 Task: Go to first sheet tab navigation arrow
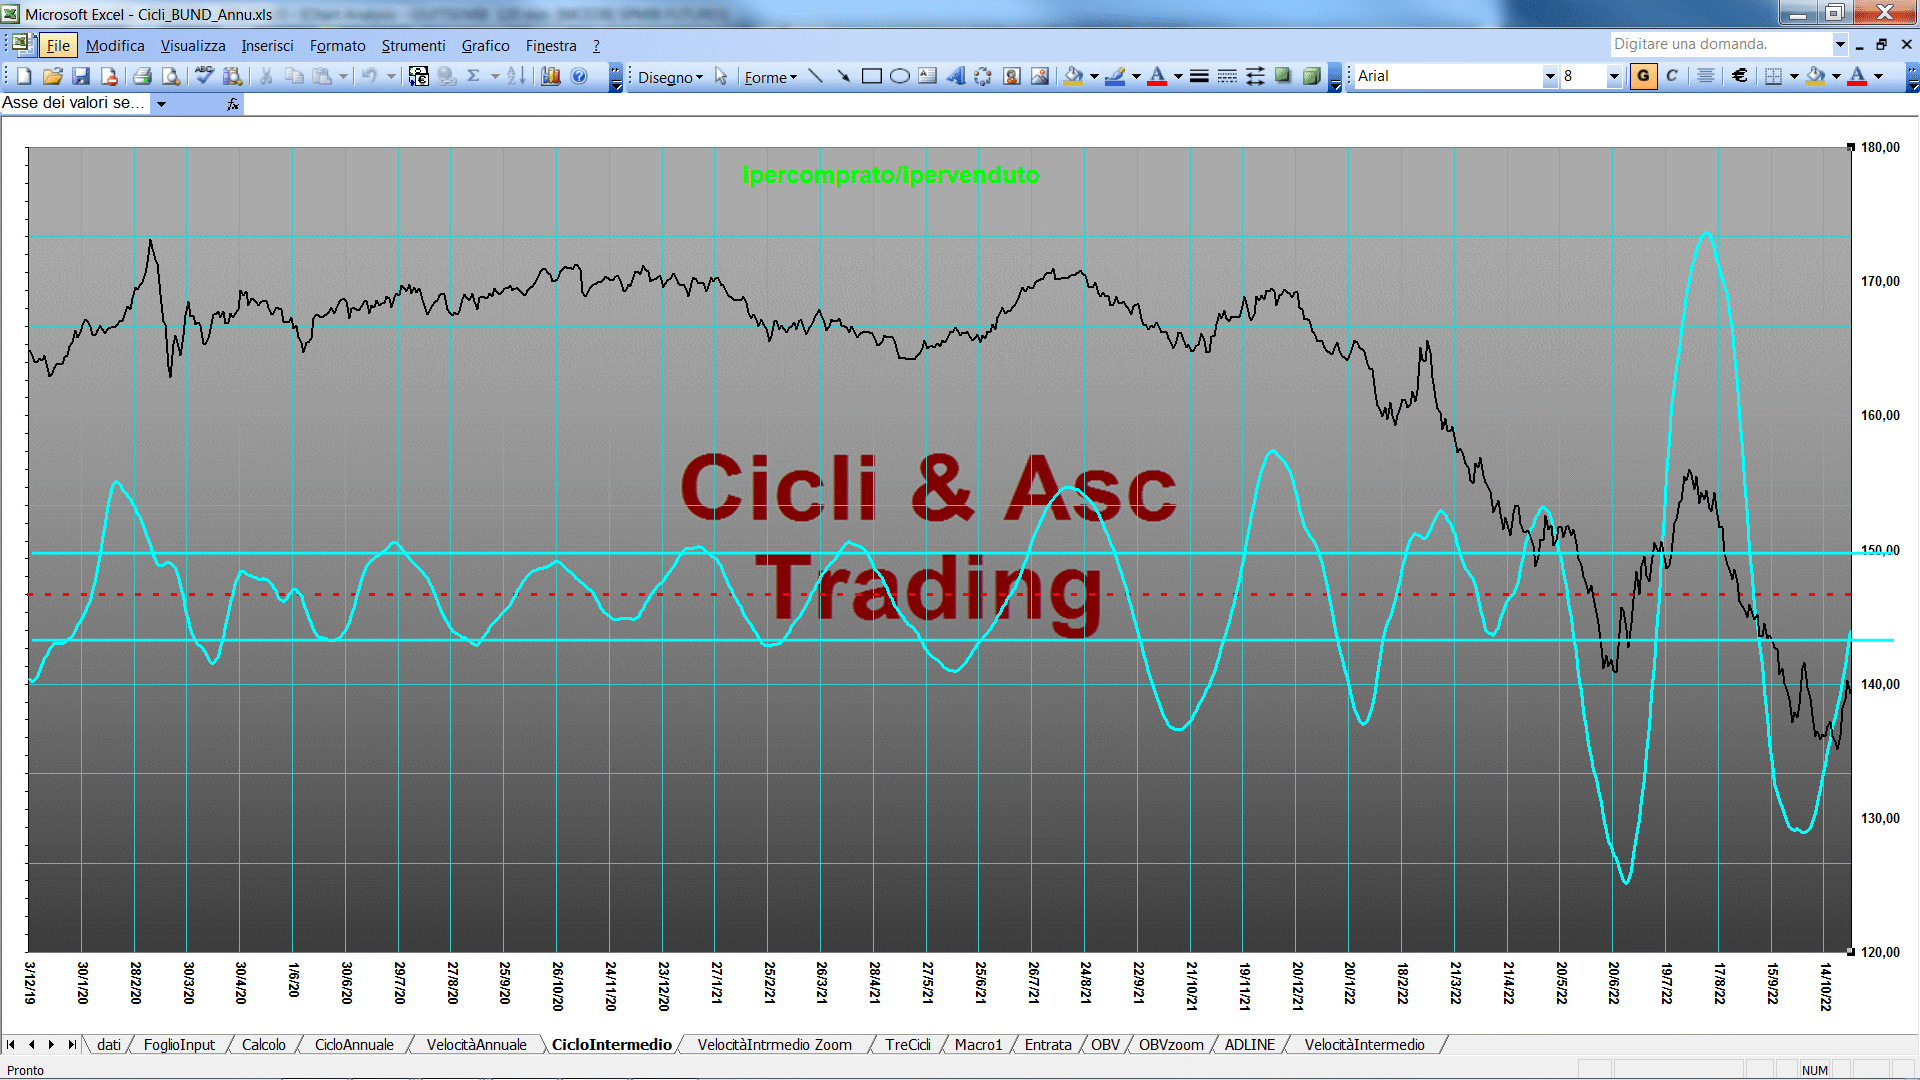[11, 1044]
